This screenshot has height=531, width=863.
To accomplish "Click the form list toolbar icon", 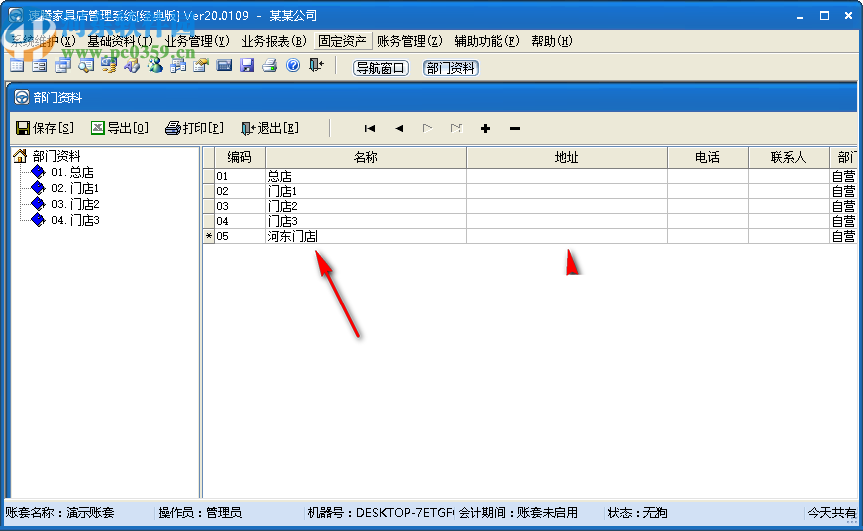I will 40,66.
